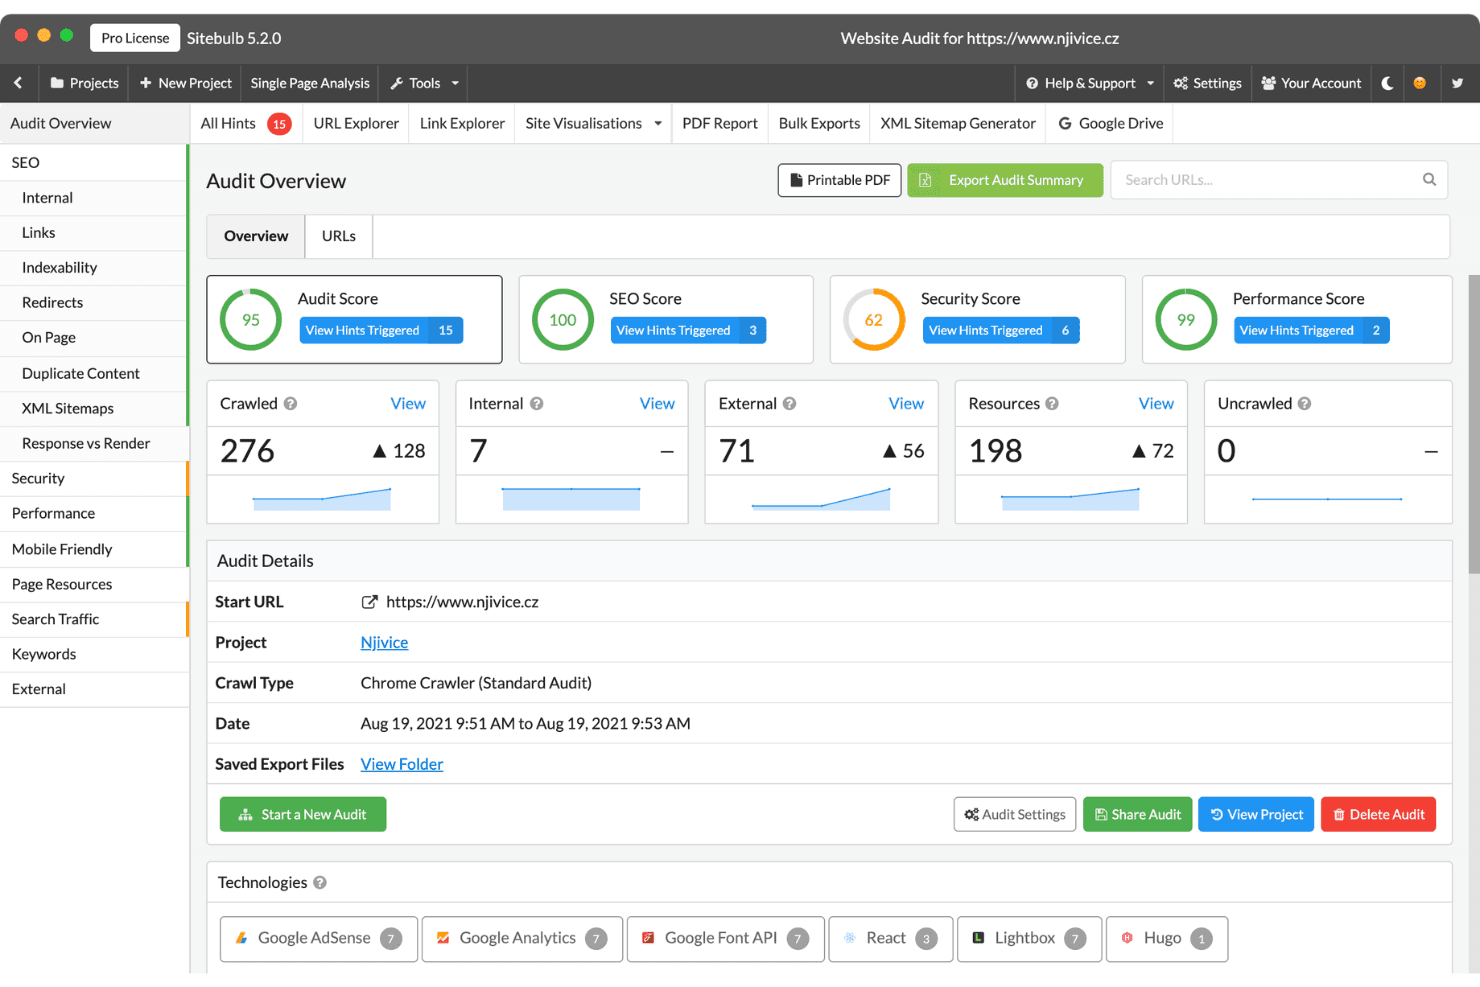Viewport: 1480px width, 987px height.
Task: Open the All Hints tab
Action: (245, 123)
